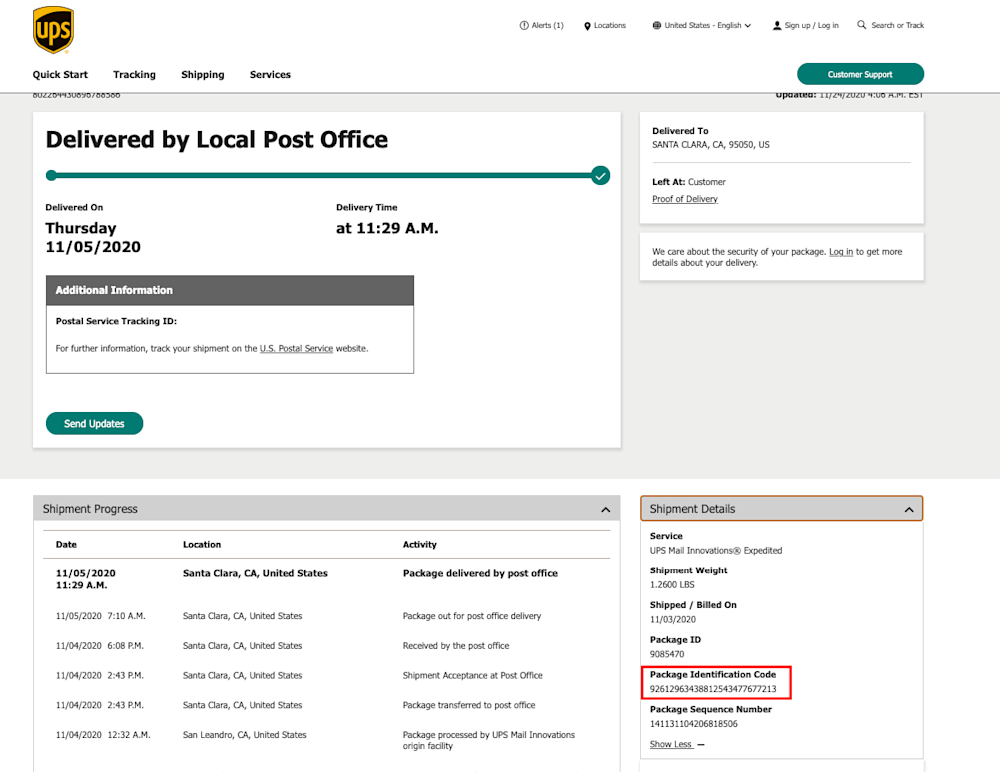Click the UPS shield logo
This screenshot has height=772, width=1000.
54,30
